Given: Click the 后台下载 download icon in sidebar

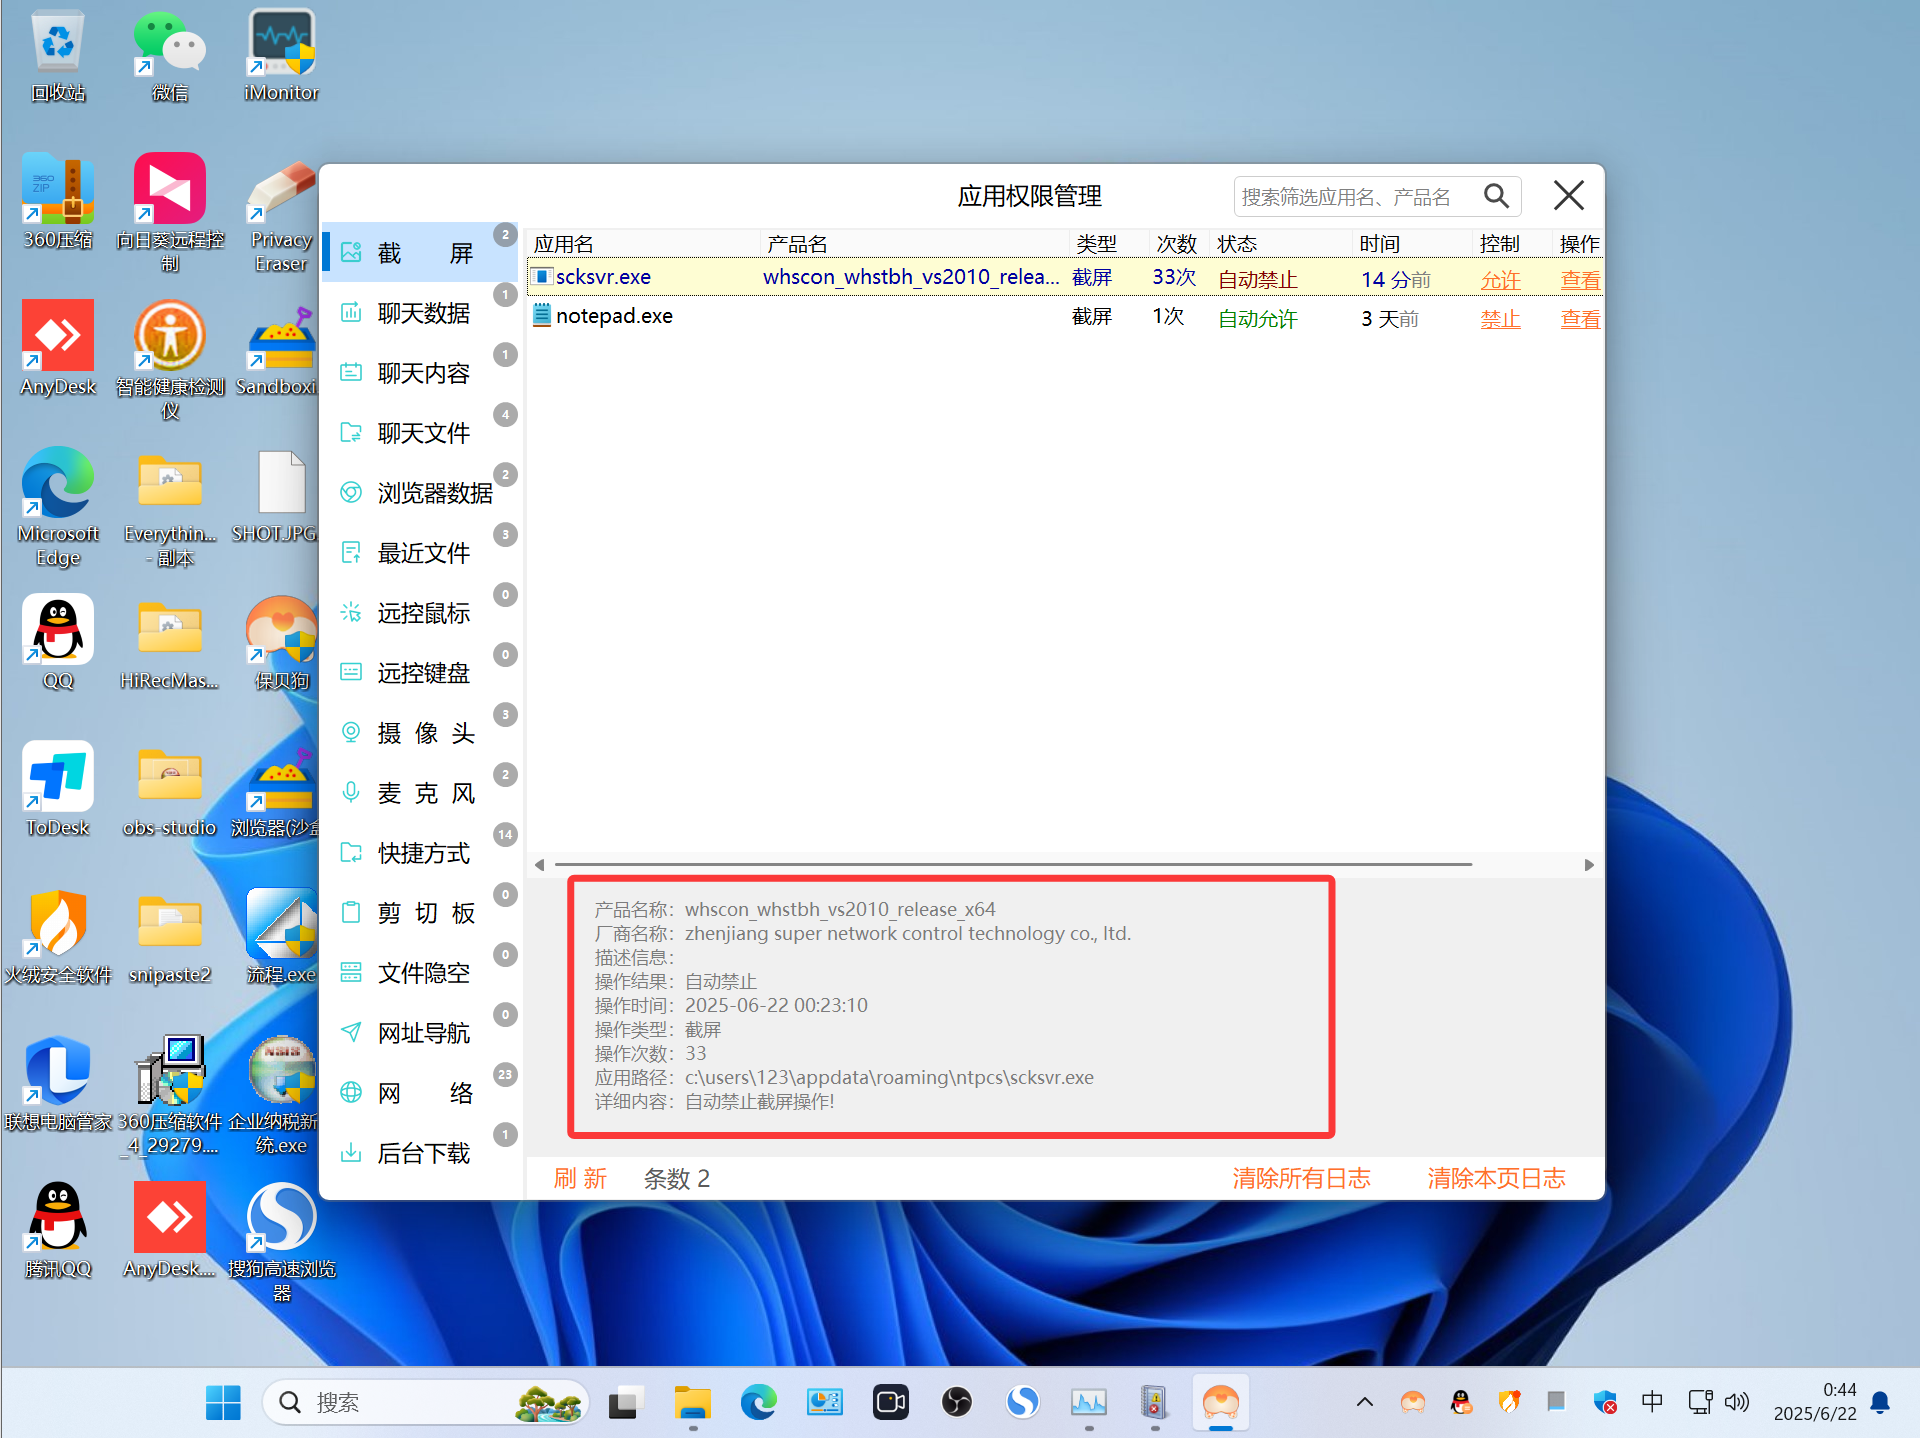Looking at the screenshot, I should [x=351, y=1152].
